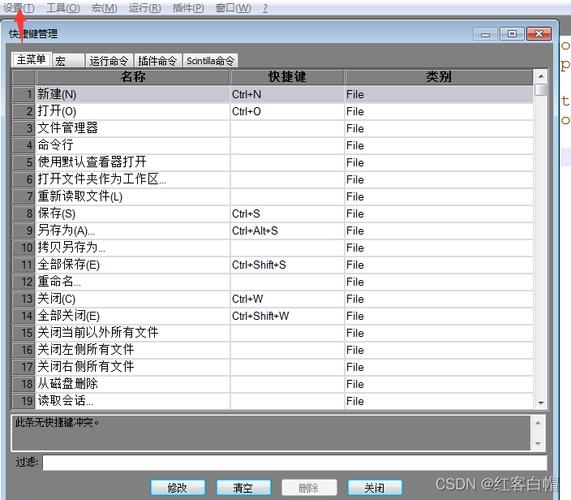Click the 关闭 button at the bottom
The height and width of the screenshot is (500, 571).
[x=375, y=488]
